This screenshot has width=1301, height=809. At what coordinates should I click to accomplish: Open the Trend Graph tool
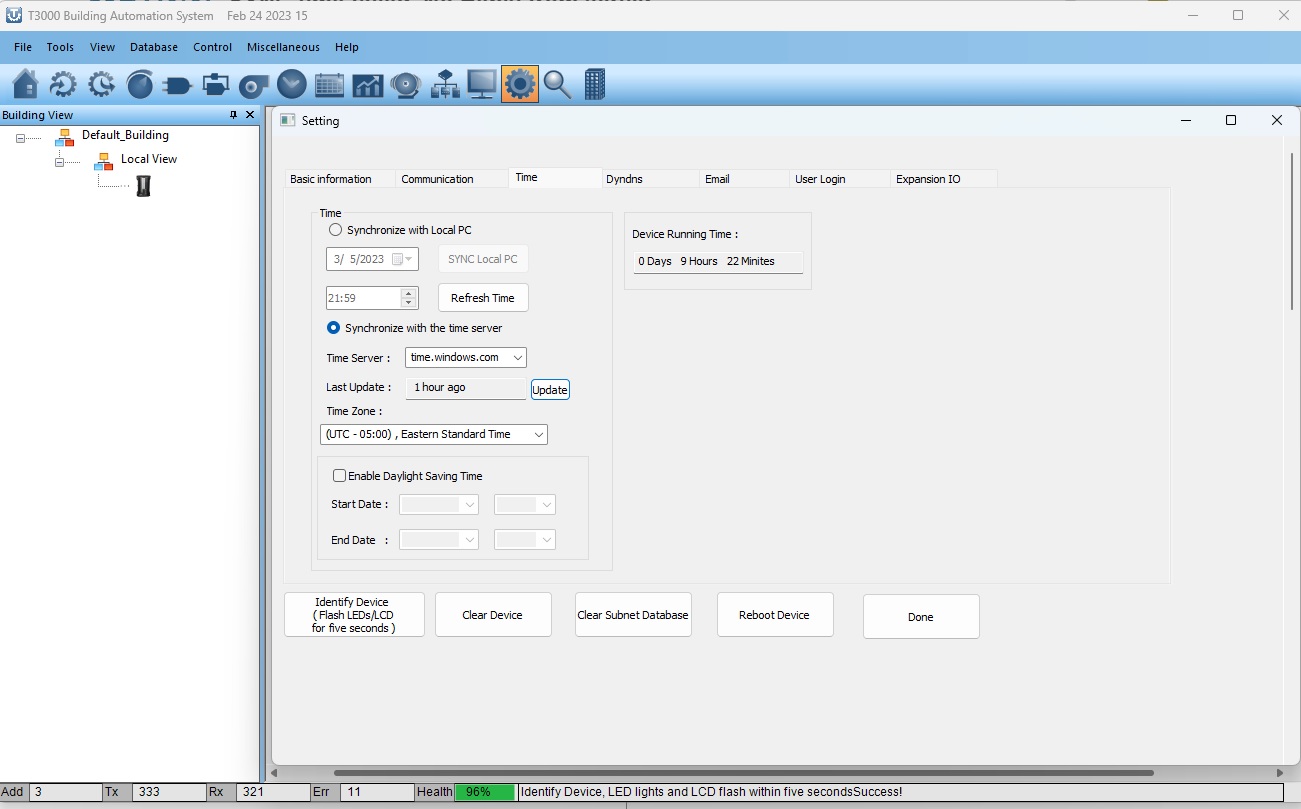coord(367,84)
